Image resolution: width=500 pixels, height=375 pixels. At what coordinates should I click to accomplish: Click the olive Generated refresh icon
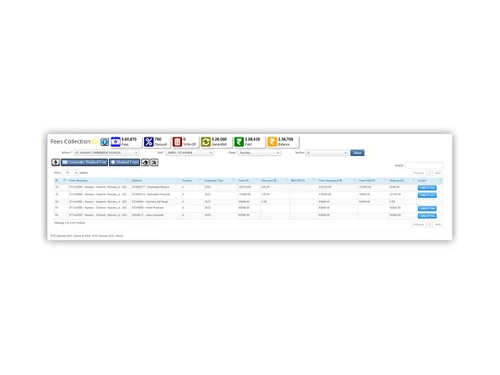pos(206,142)
